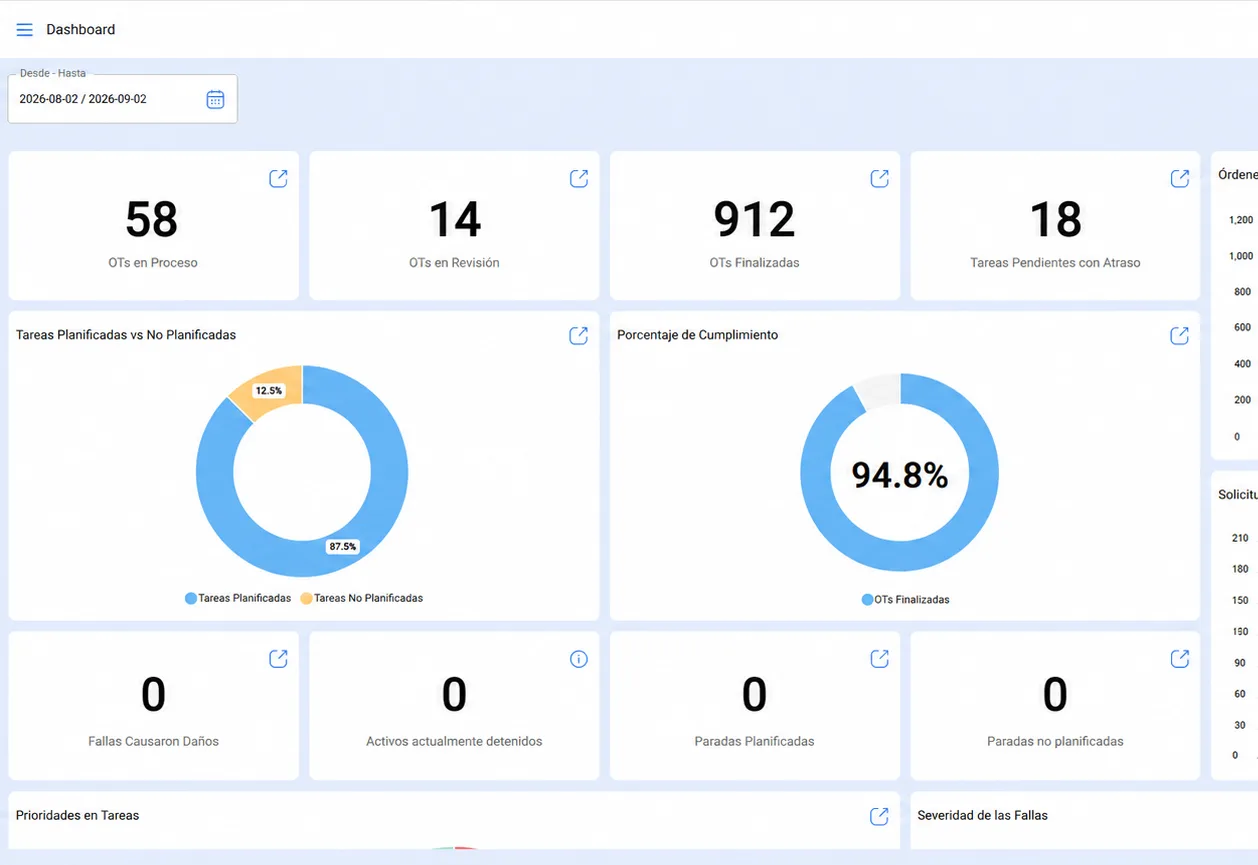Toggle OTs Finalizadas legend entry
Viewport: 1258px width, 865px height.
[x=906, y=600]
